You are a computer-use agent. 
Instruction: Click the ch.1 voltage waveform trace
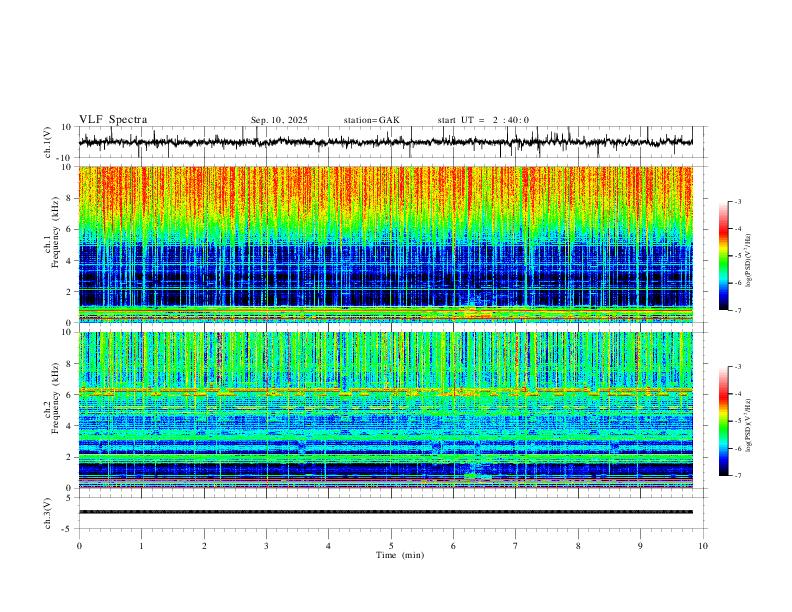385,142
